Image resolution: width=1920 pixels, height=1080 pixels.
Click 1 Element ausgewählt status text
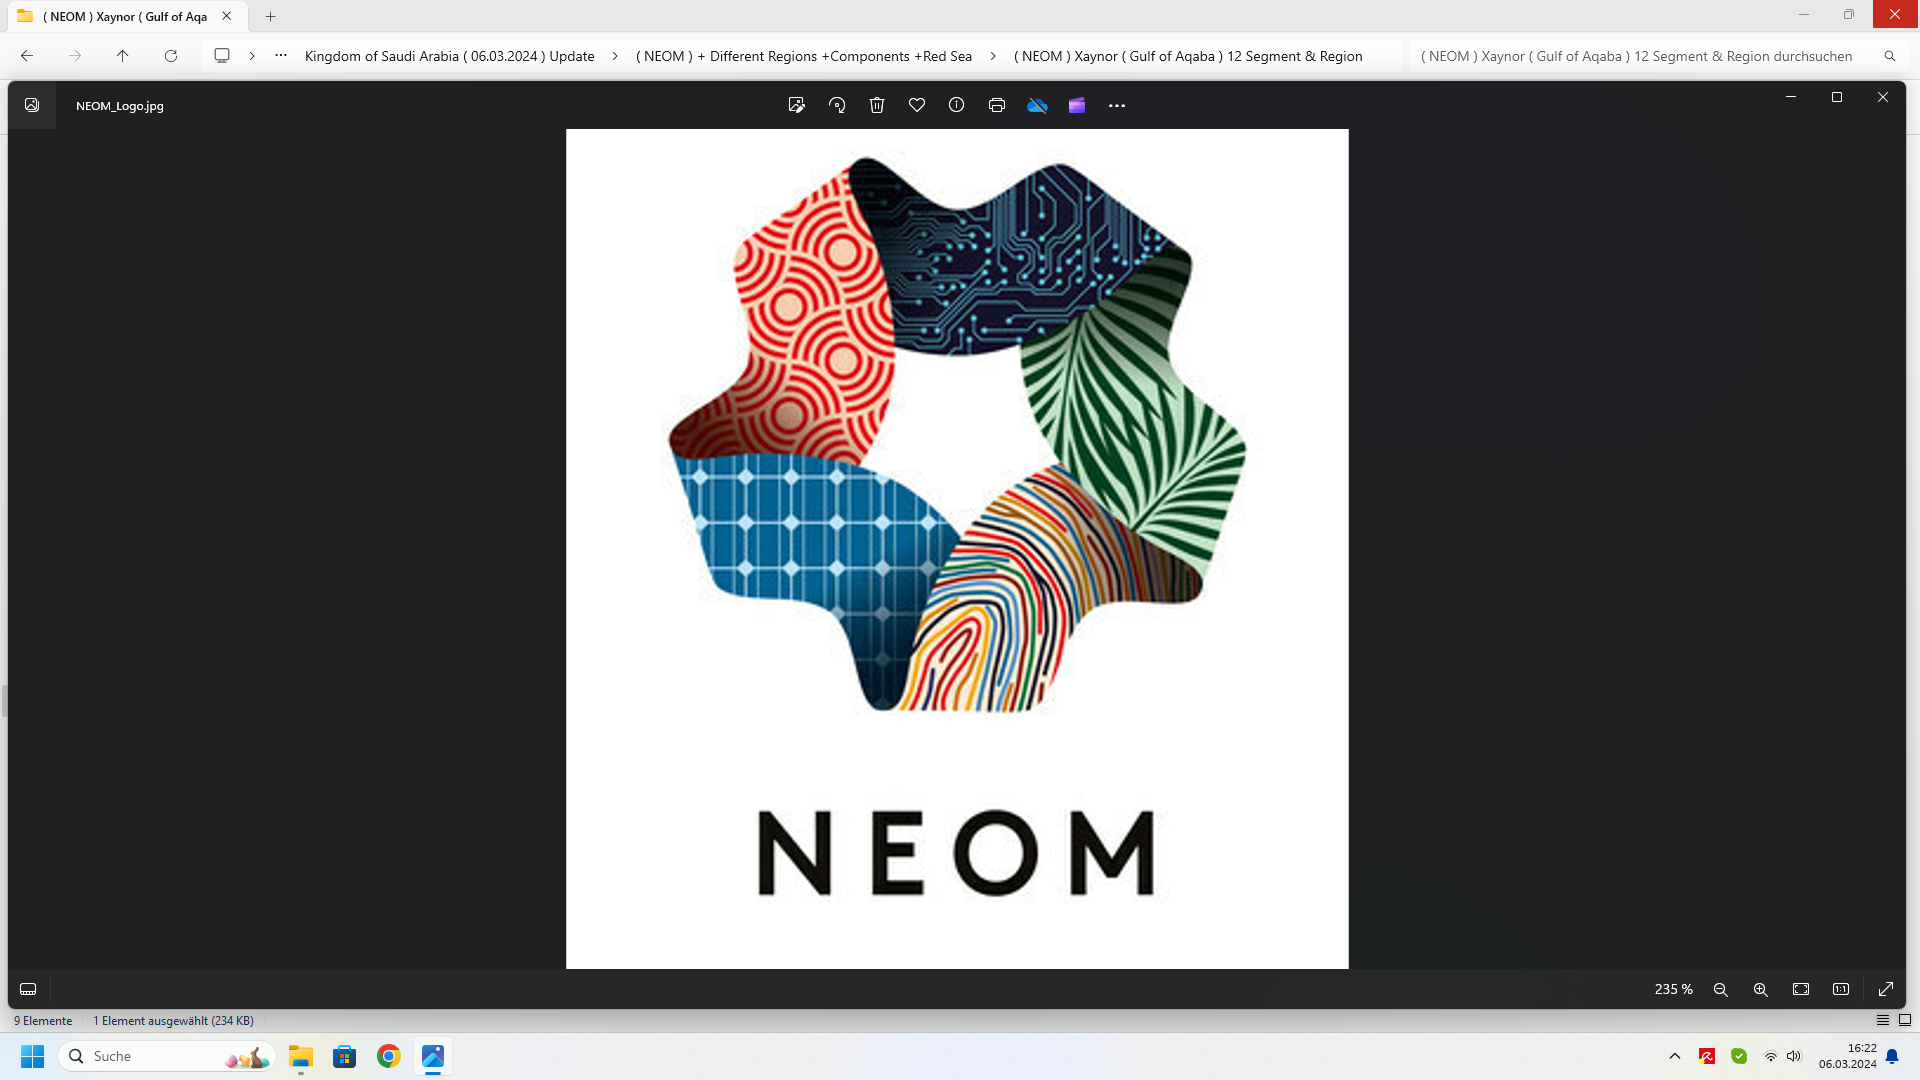tap(173, 1021)
